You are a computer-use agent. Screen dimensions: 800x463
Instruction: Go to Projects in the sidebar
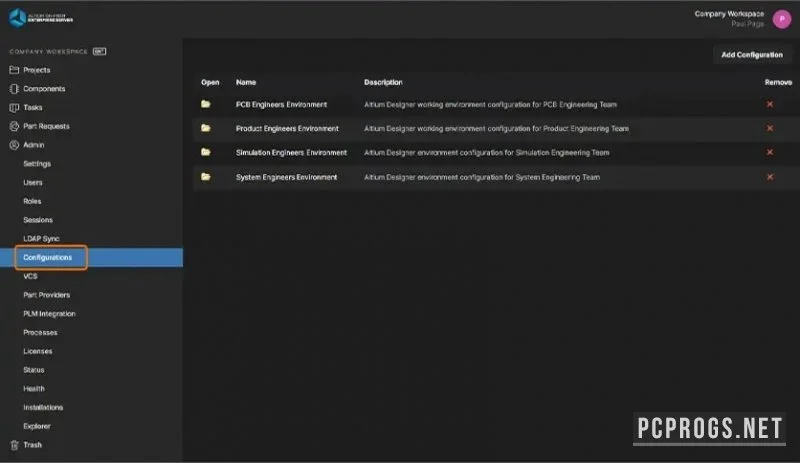click(x=37, y=70)
